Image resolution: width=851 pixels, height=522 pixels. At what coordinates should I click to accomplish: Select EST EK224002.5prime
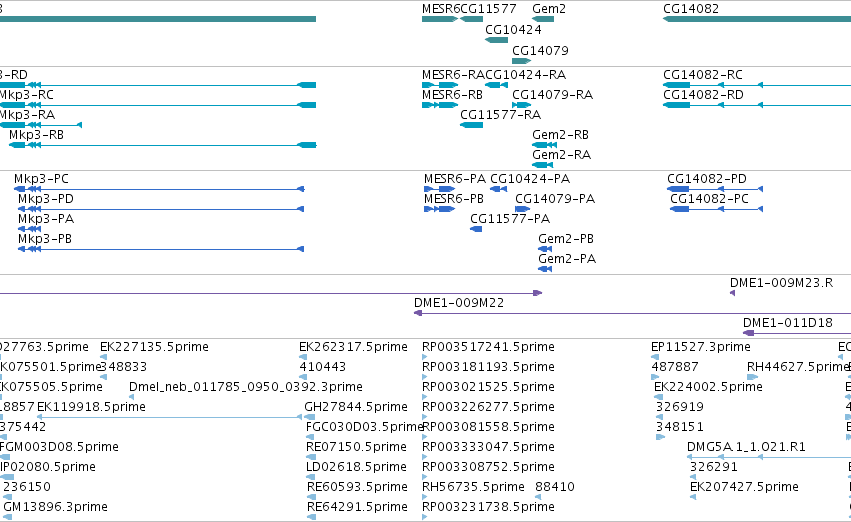[x=709, y=387]
